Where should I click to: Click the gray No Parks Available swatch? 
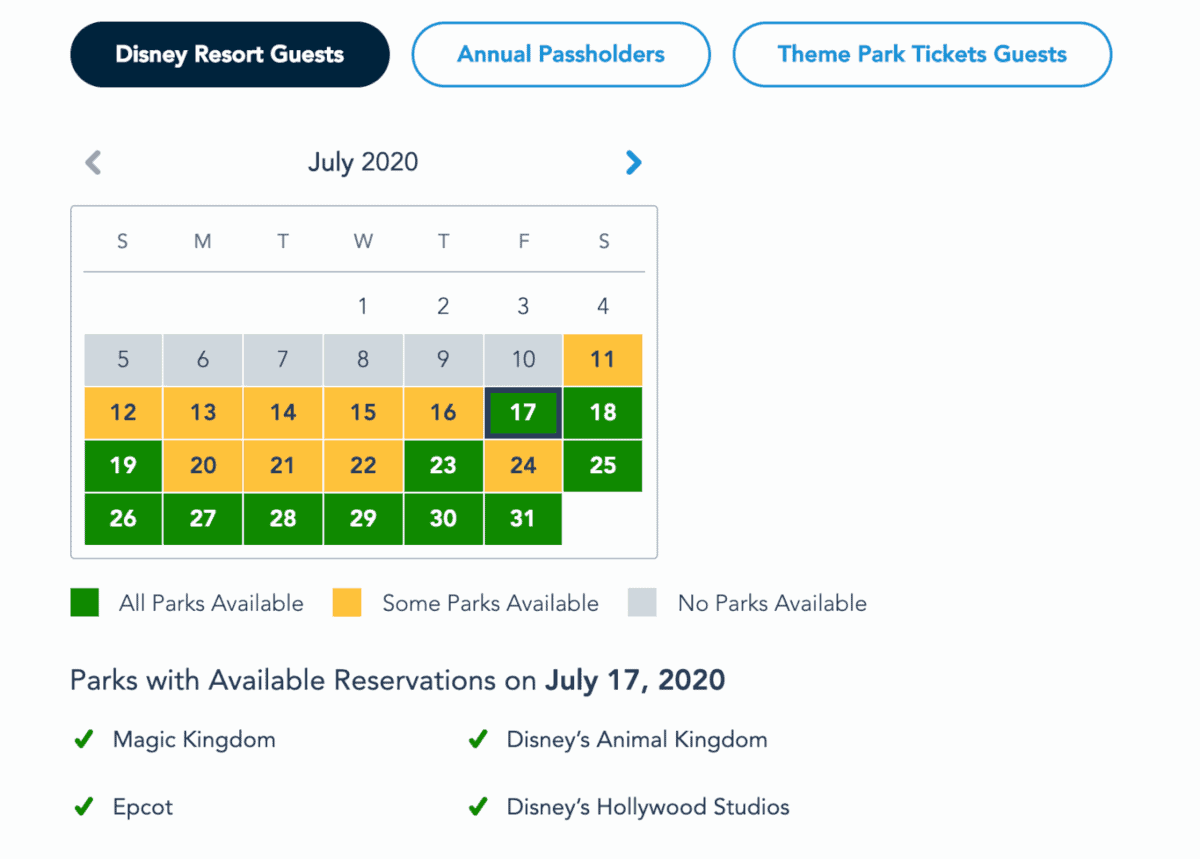click(642, 603)
